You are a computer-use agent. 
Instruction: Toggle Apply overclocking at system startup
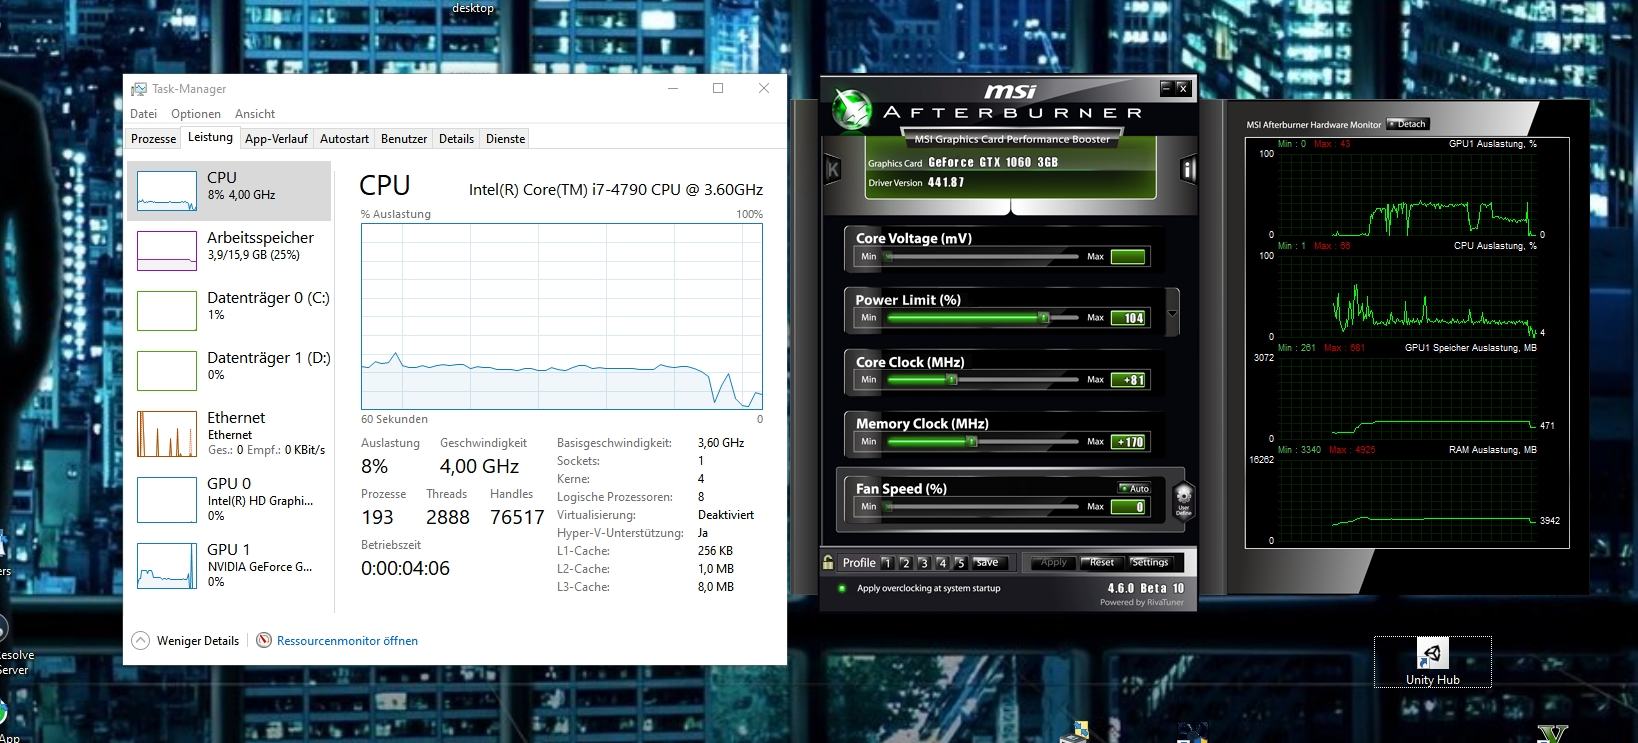tap(842, 588)
